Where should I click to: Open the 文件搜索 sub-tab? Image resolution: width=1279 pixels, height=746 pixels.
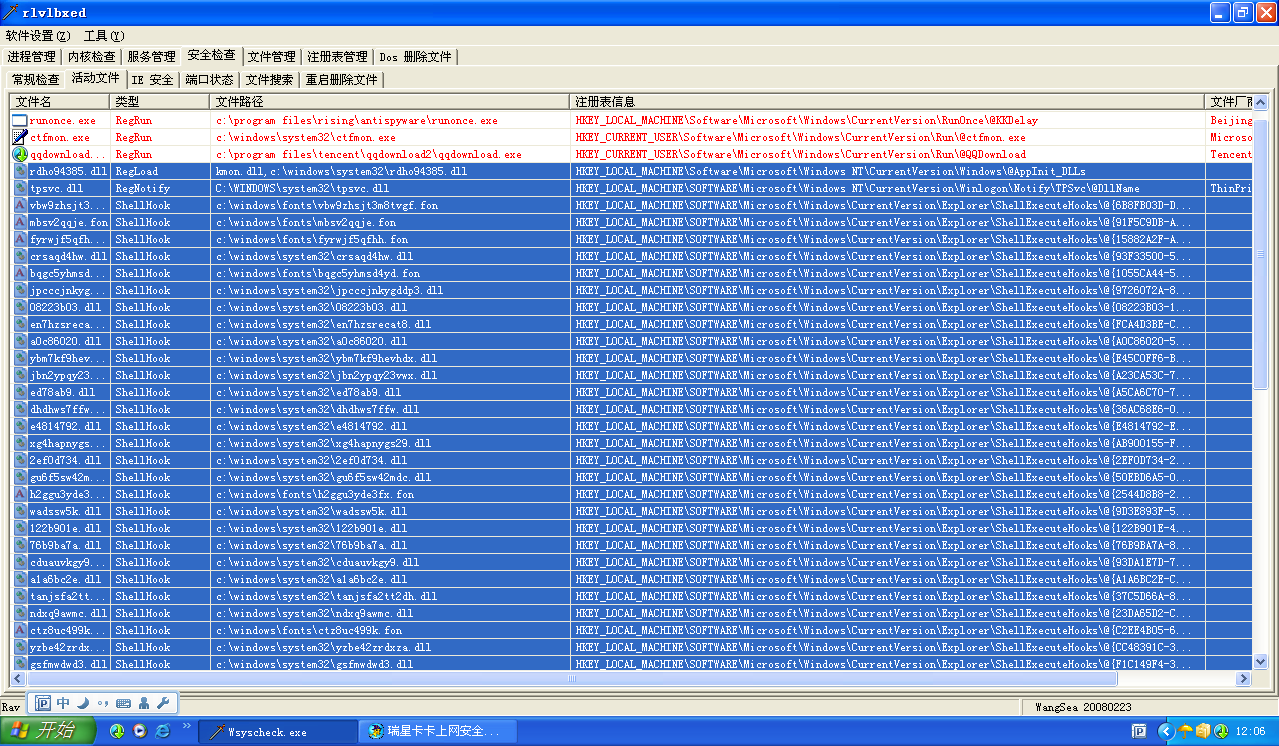(x=269, y=79)
